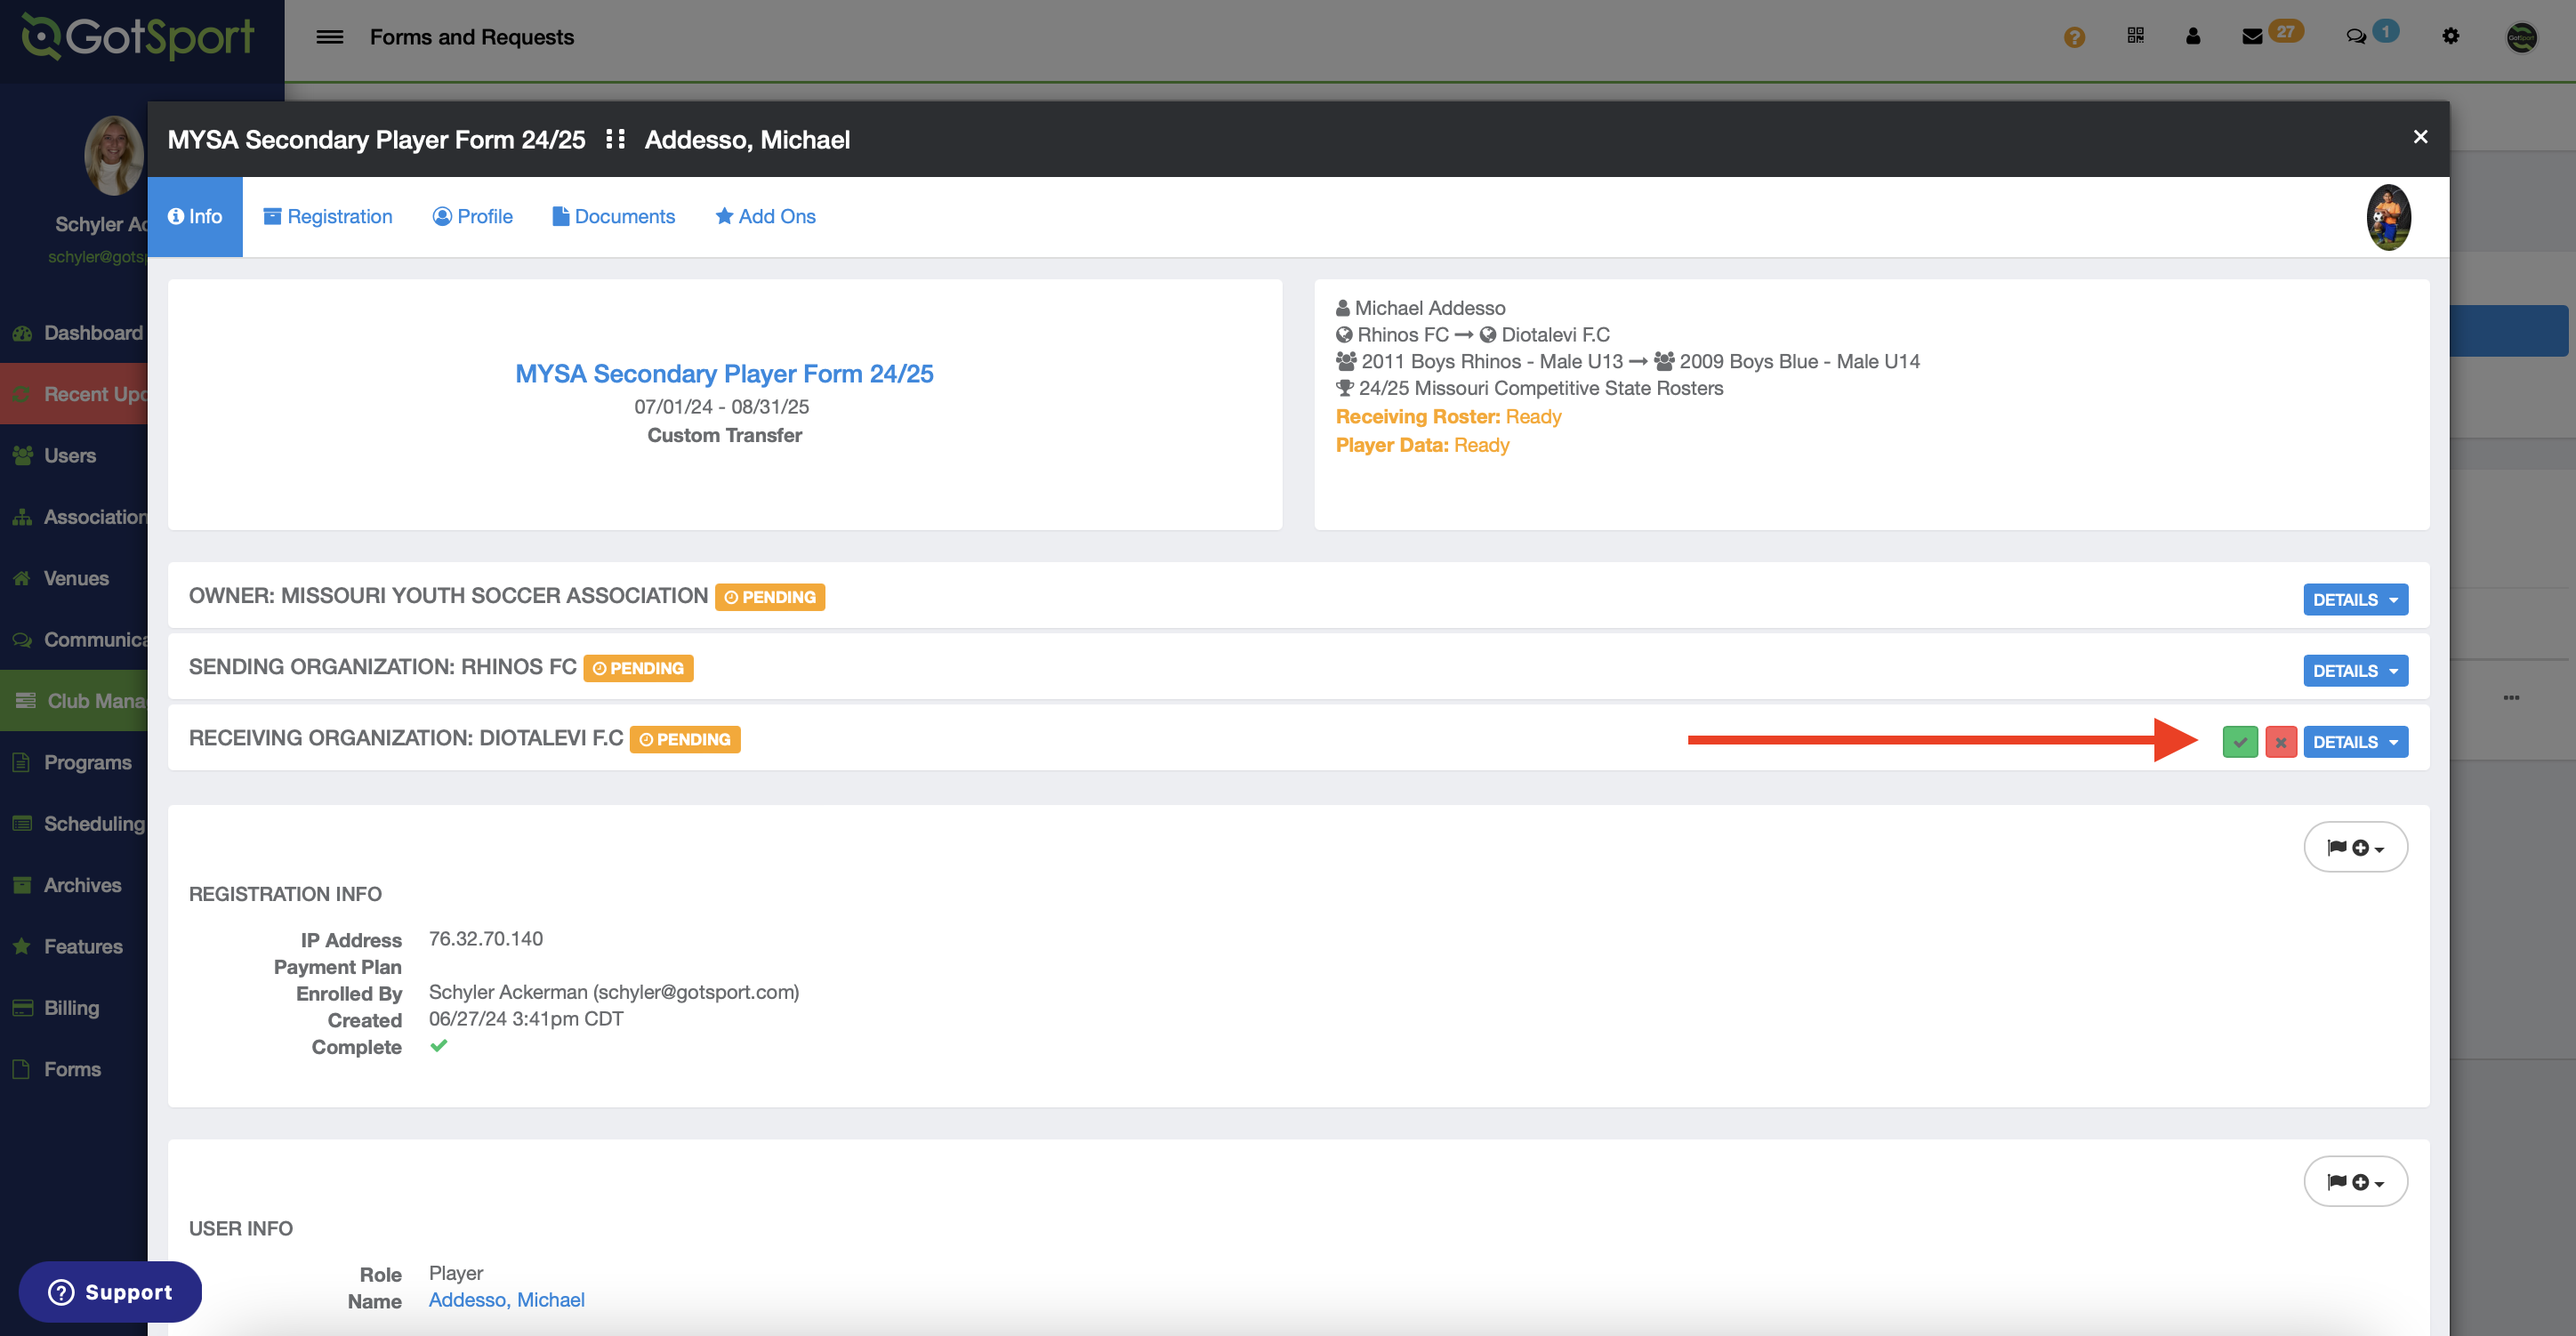Open Features in sidebar
2576x1336 pixels.
tap(74, 946)
